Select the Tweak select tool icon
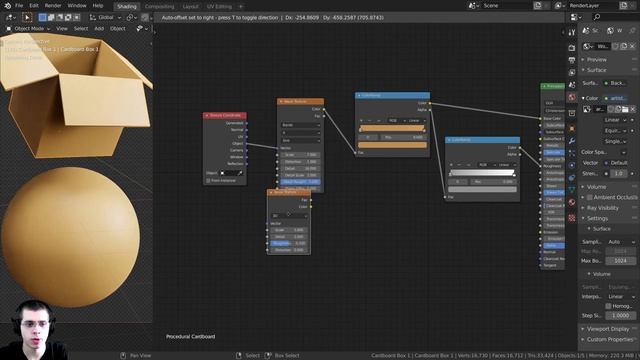640x360 pixels. [27, 18]
